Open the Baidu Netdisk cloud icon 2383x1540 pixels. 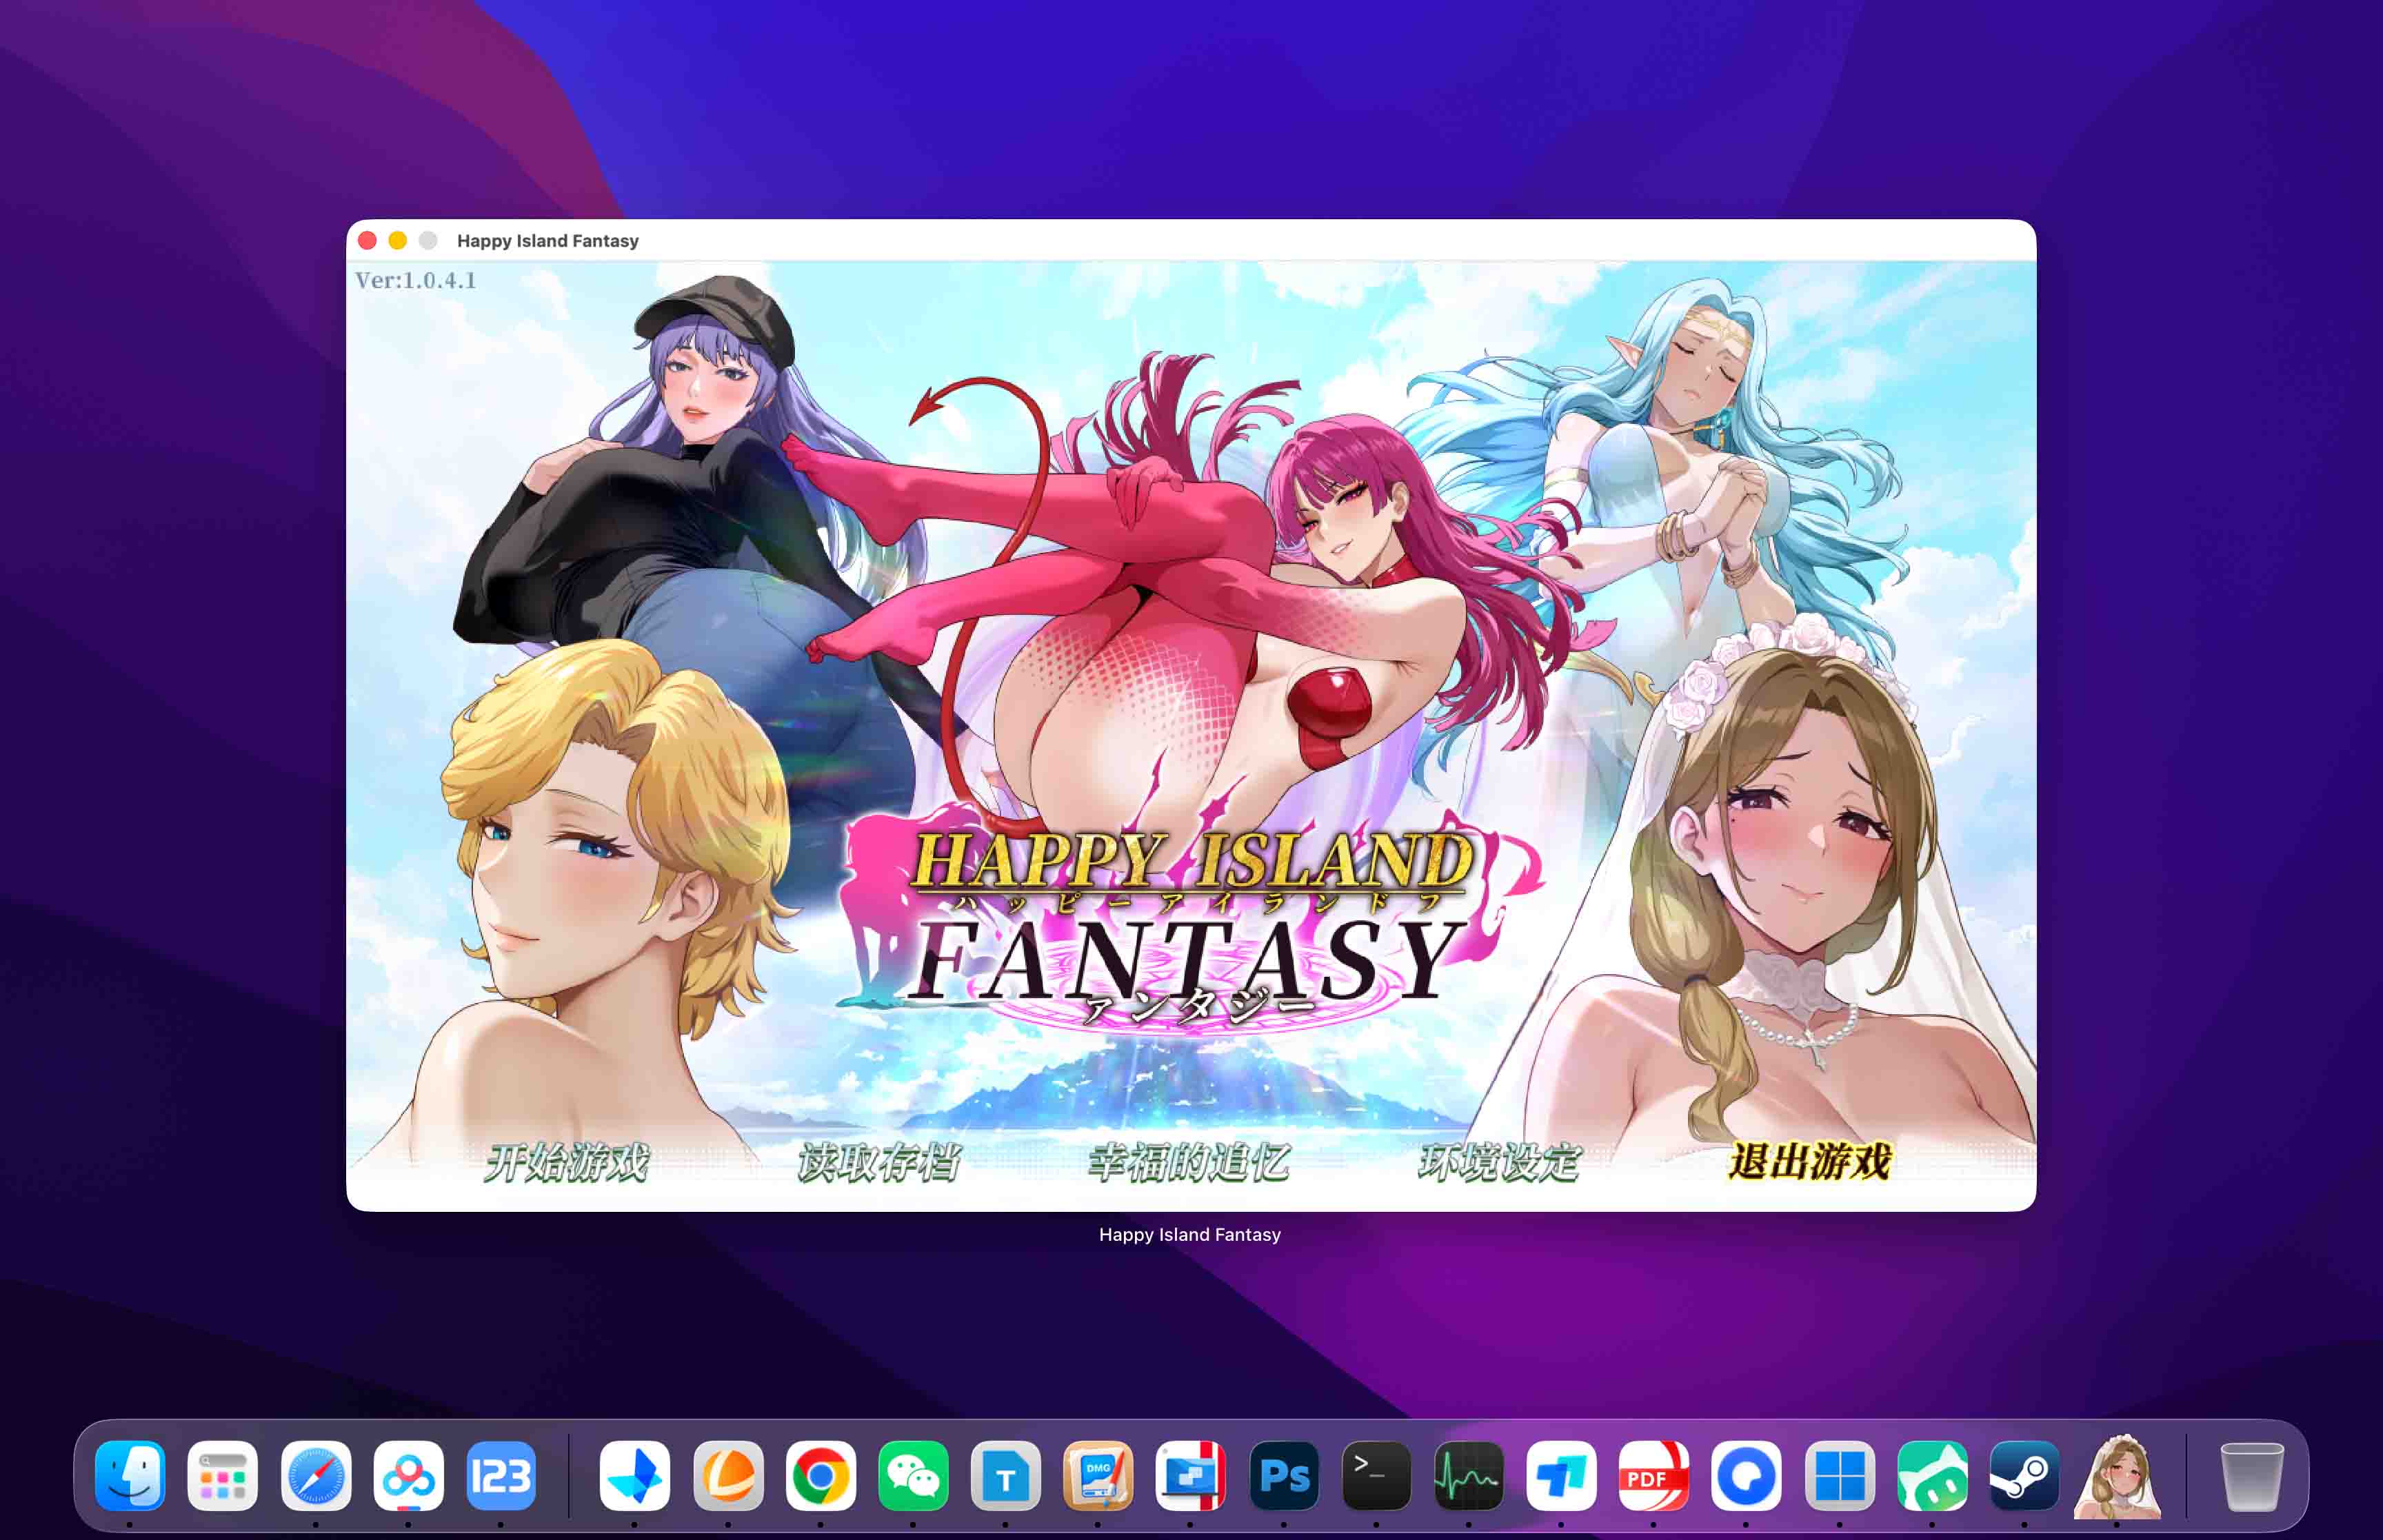(408, 1475)
